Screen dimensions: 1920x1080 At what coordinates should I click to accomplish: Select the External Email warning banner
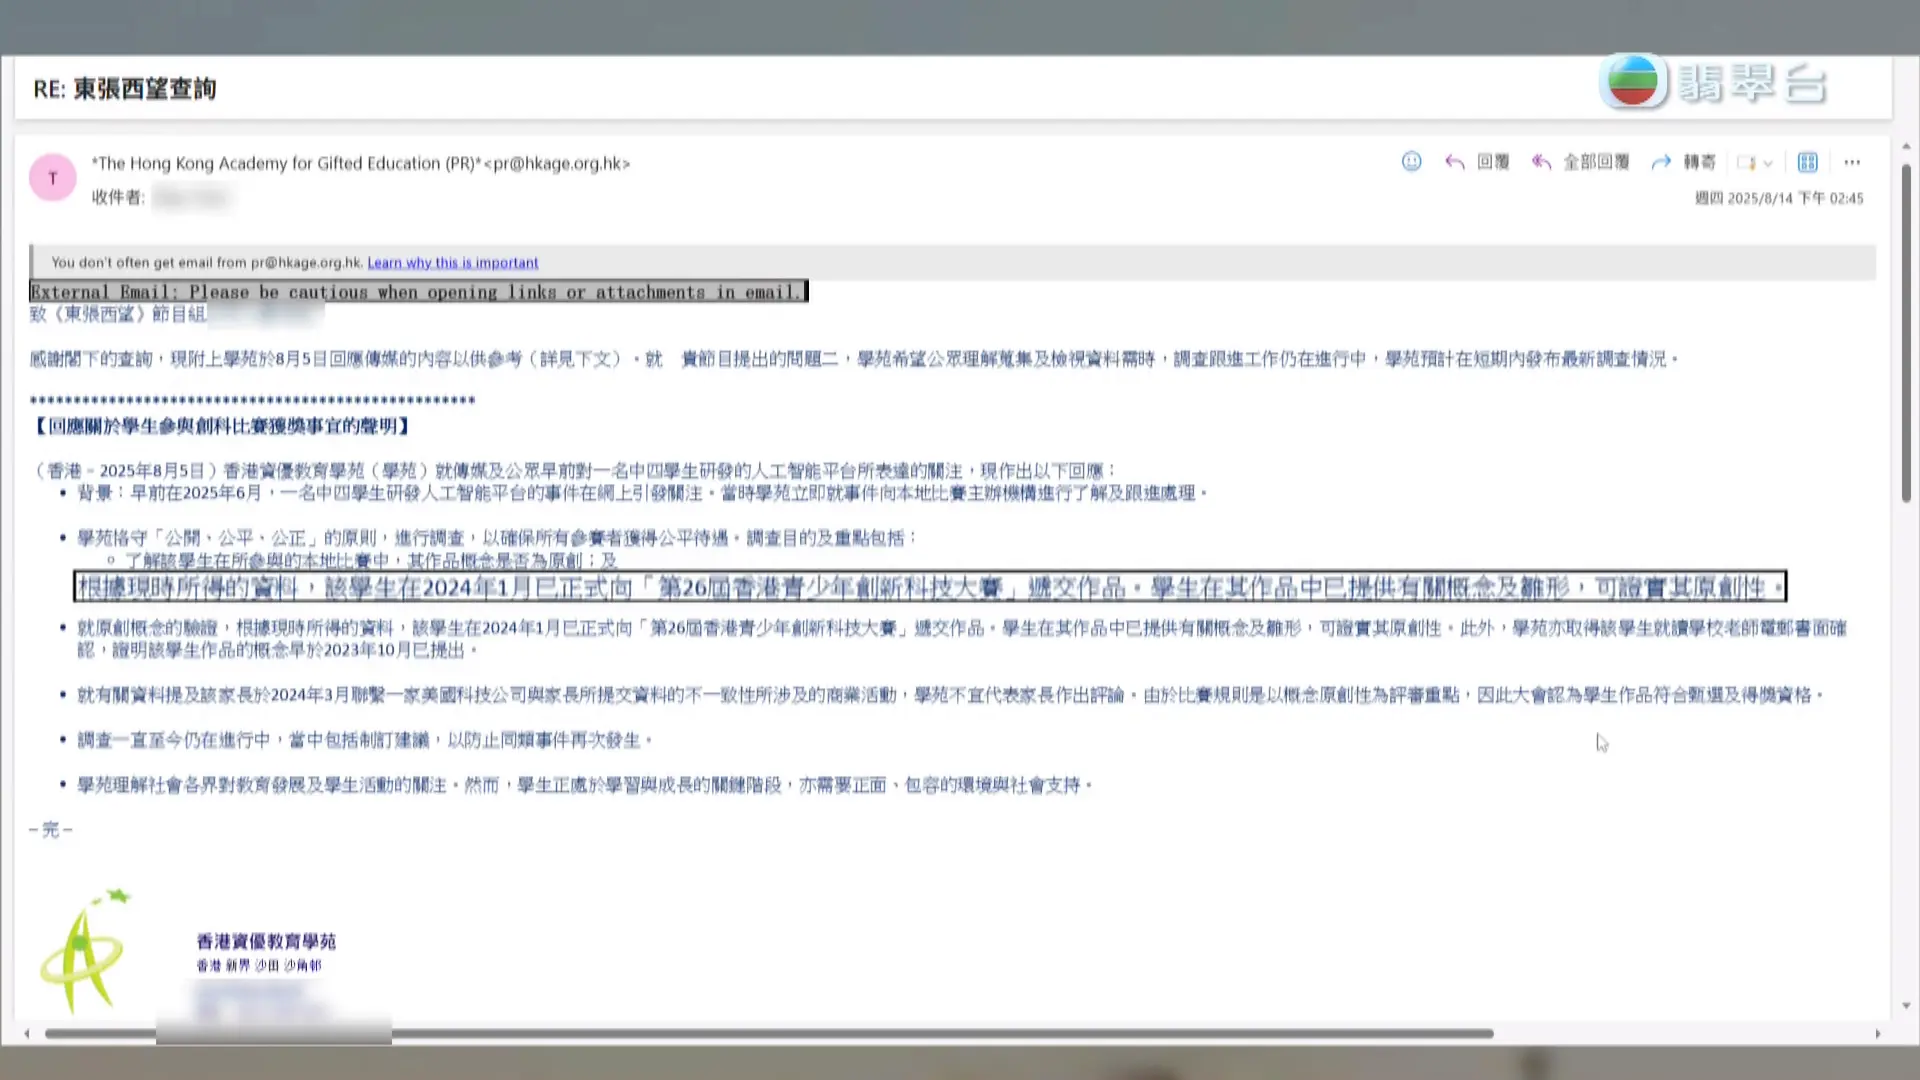coord(417,291)
